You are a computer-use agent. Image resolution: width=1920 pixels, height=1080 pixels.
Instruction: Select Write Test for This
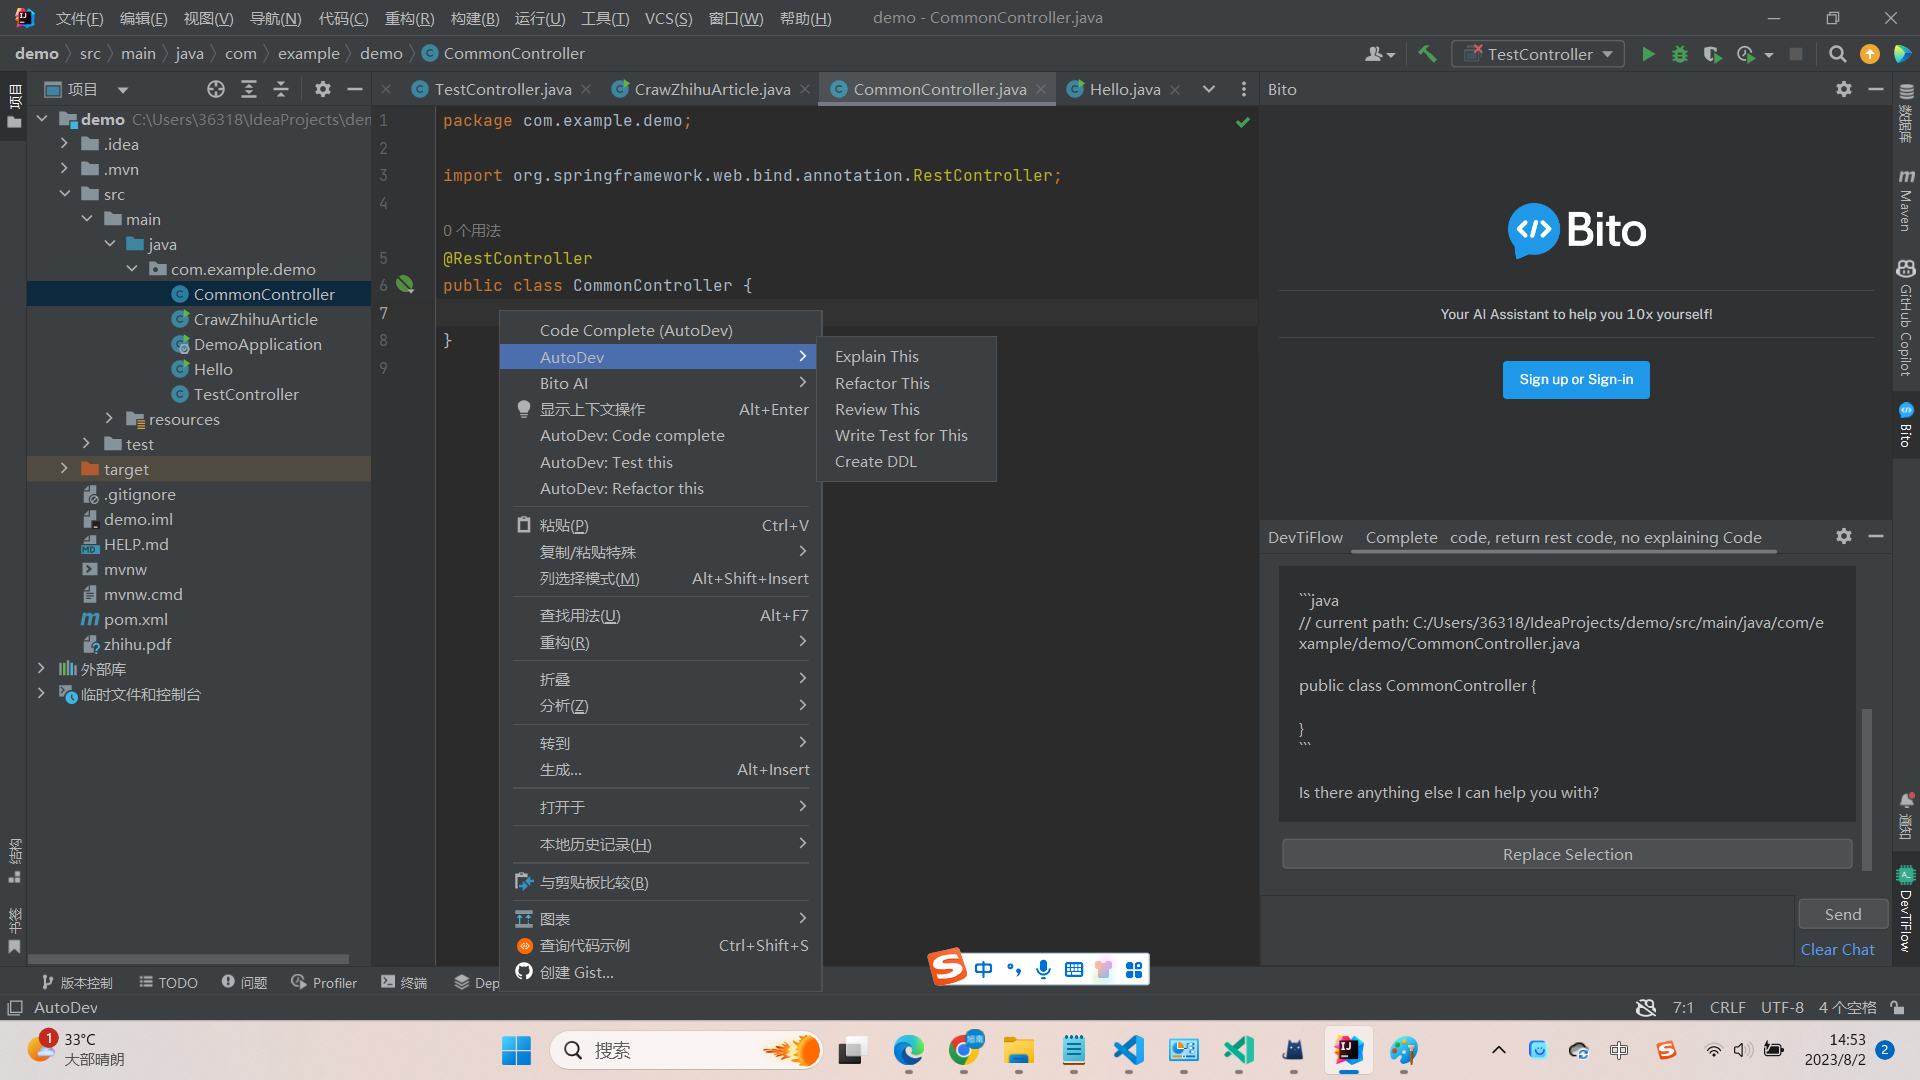coord(901,435)
